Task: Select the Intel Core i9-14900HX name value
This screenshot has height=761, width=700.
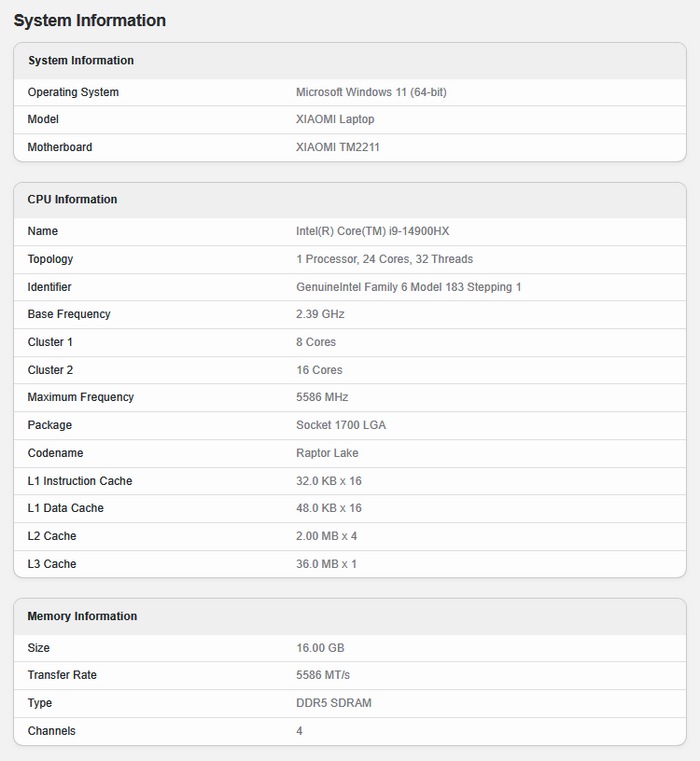Action: click(x=372, y=231)
